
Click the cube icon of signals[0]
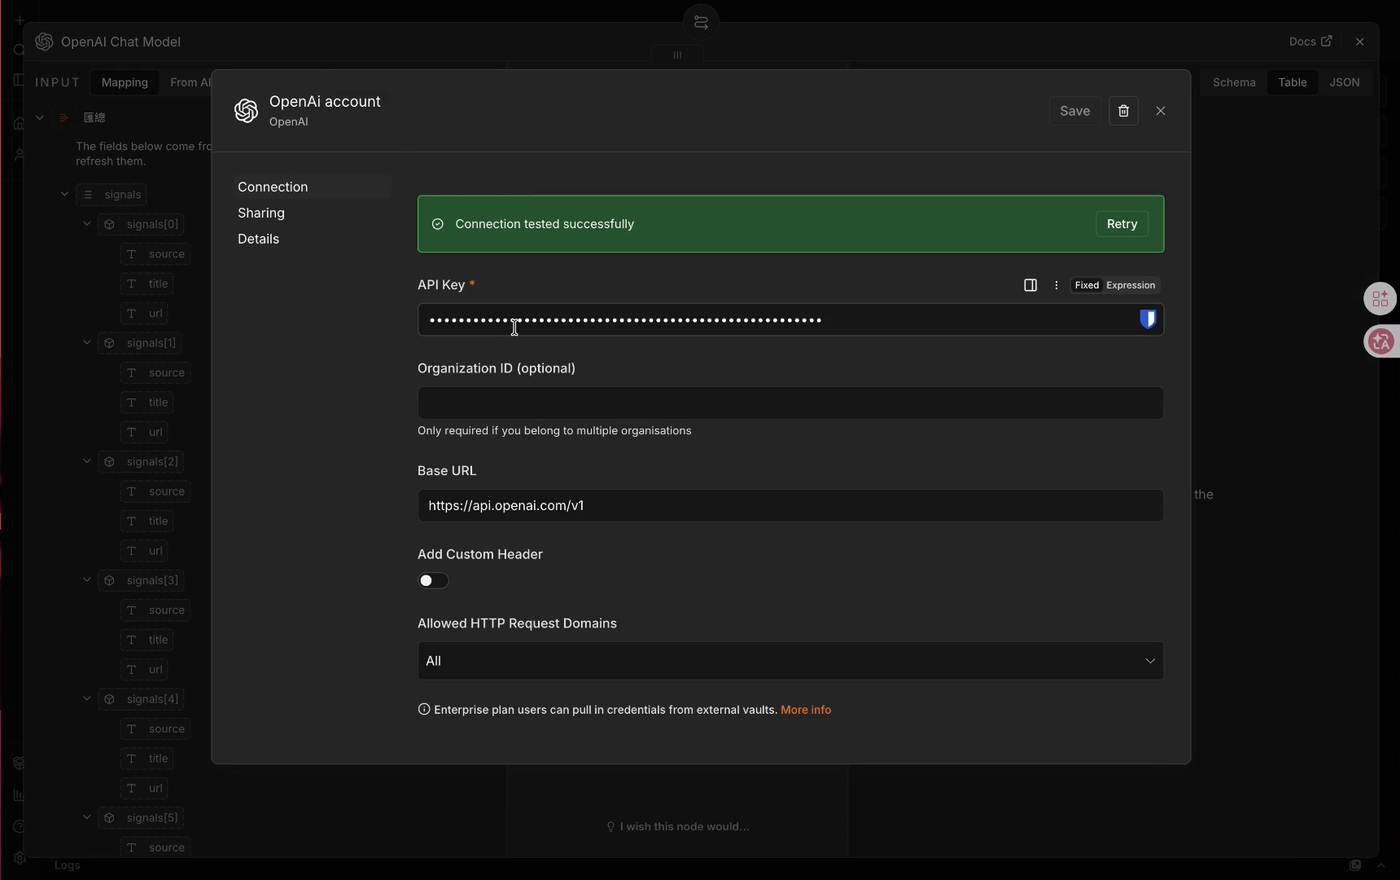tap(109, 224)
